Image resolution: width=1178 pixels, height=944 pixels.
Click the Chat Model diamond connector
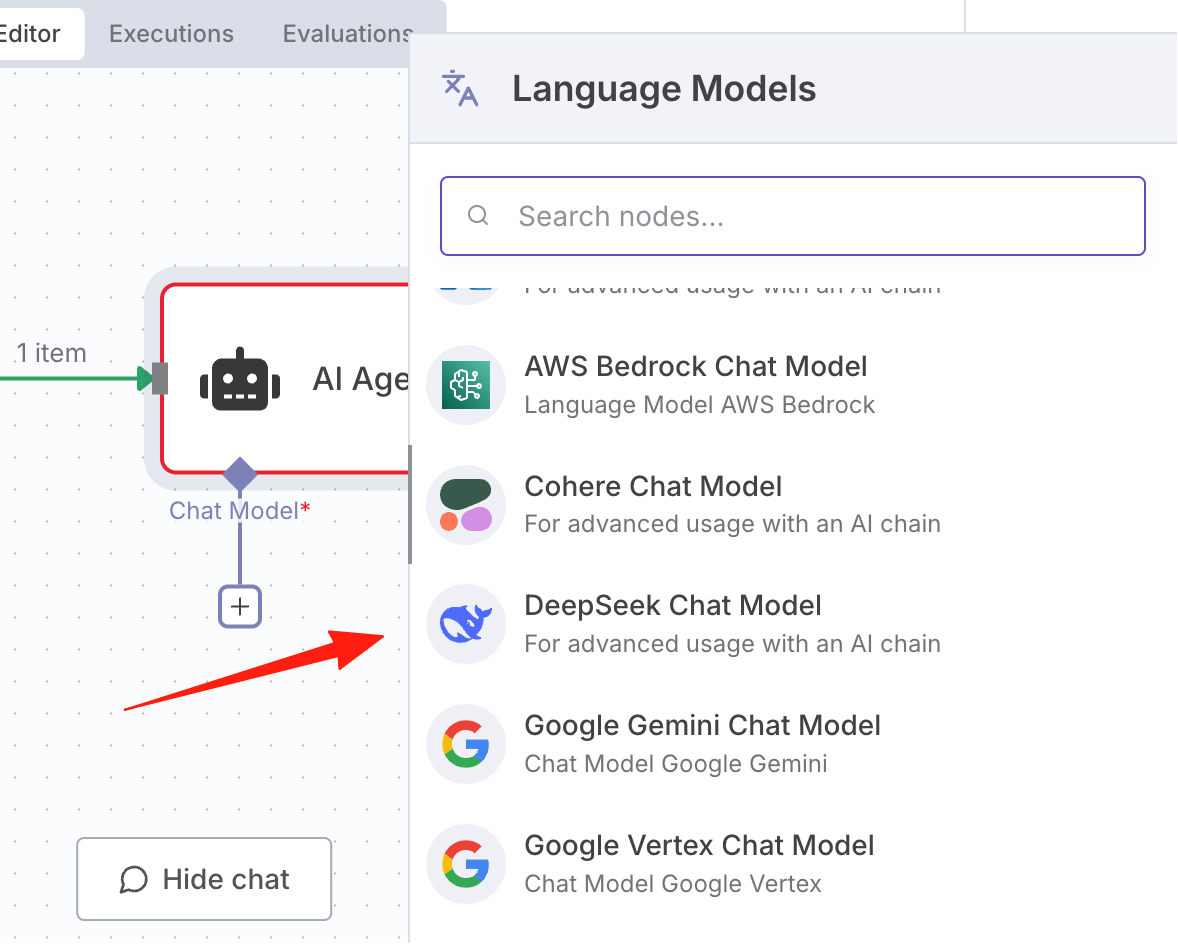[240, 475]
